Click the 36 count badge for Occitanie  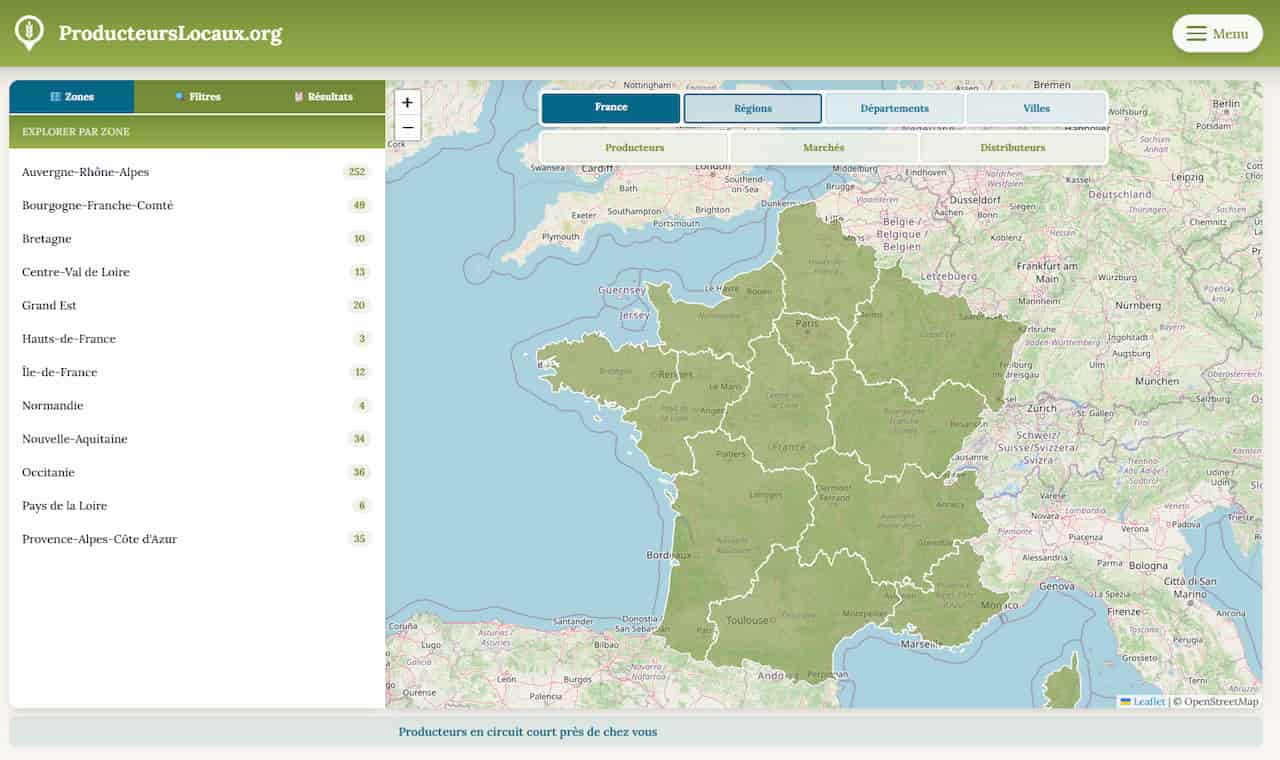click(359, 472)
